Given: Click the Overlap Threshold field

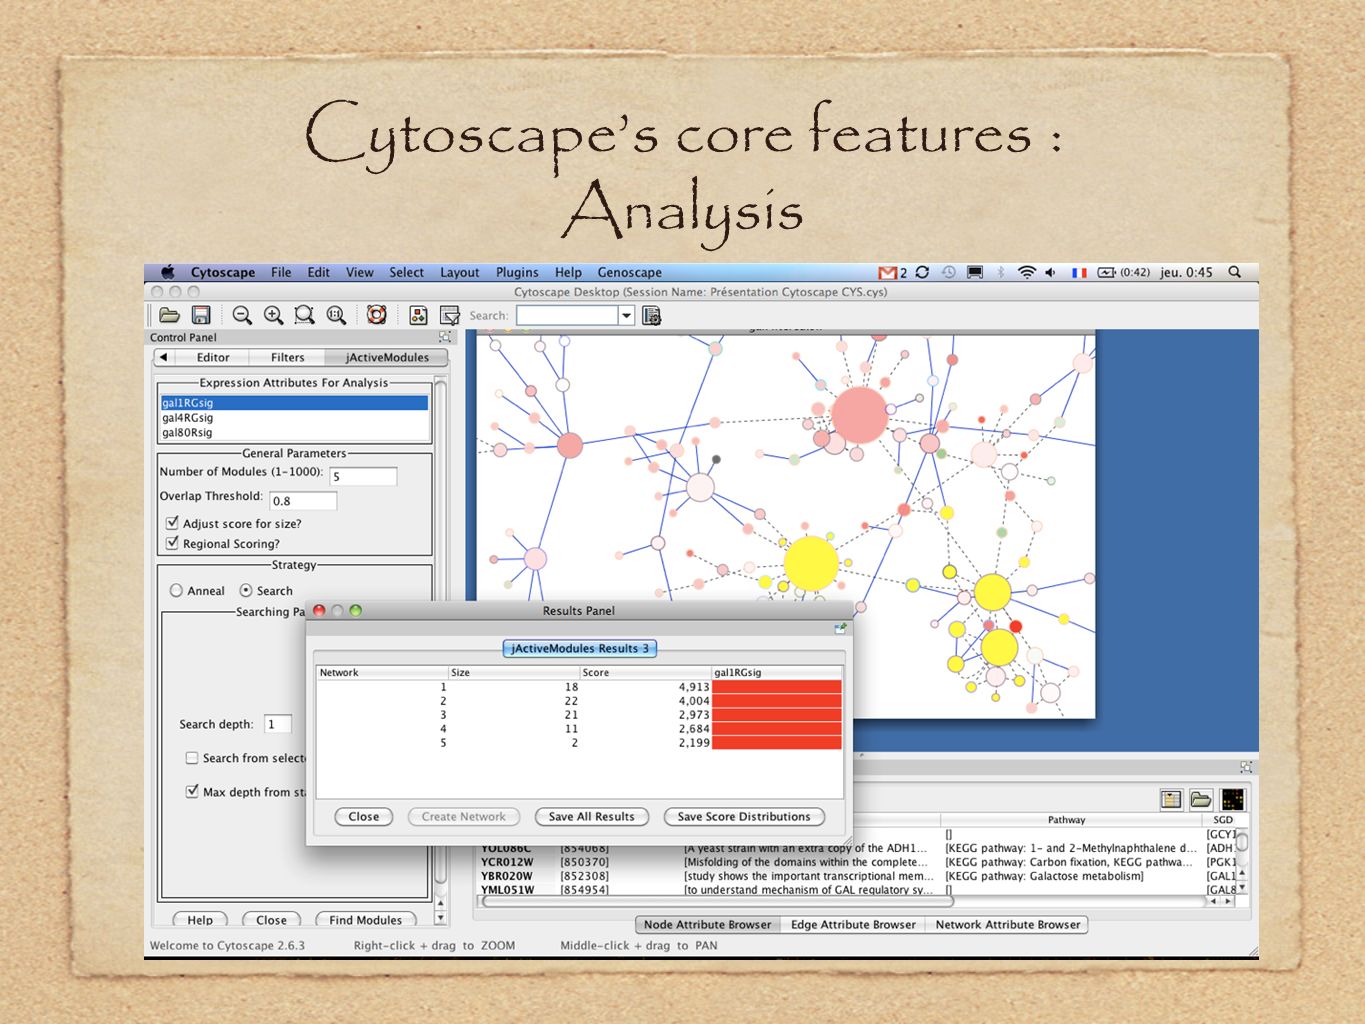Looking at the screenshot, I should coord(303,501).
